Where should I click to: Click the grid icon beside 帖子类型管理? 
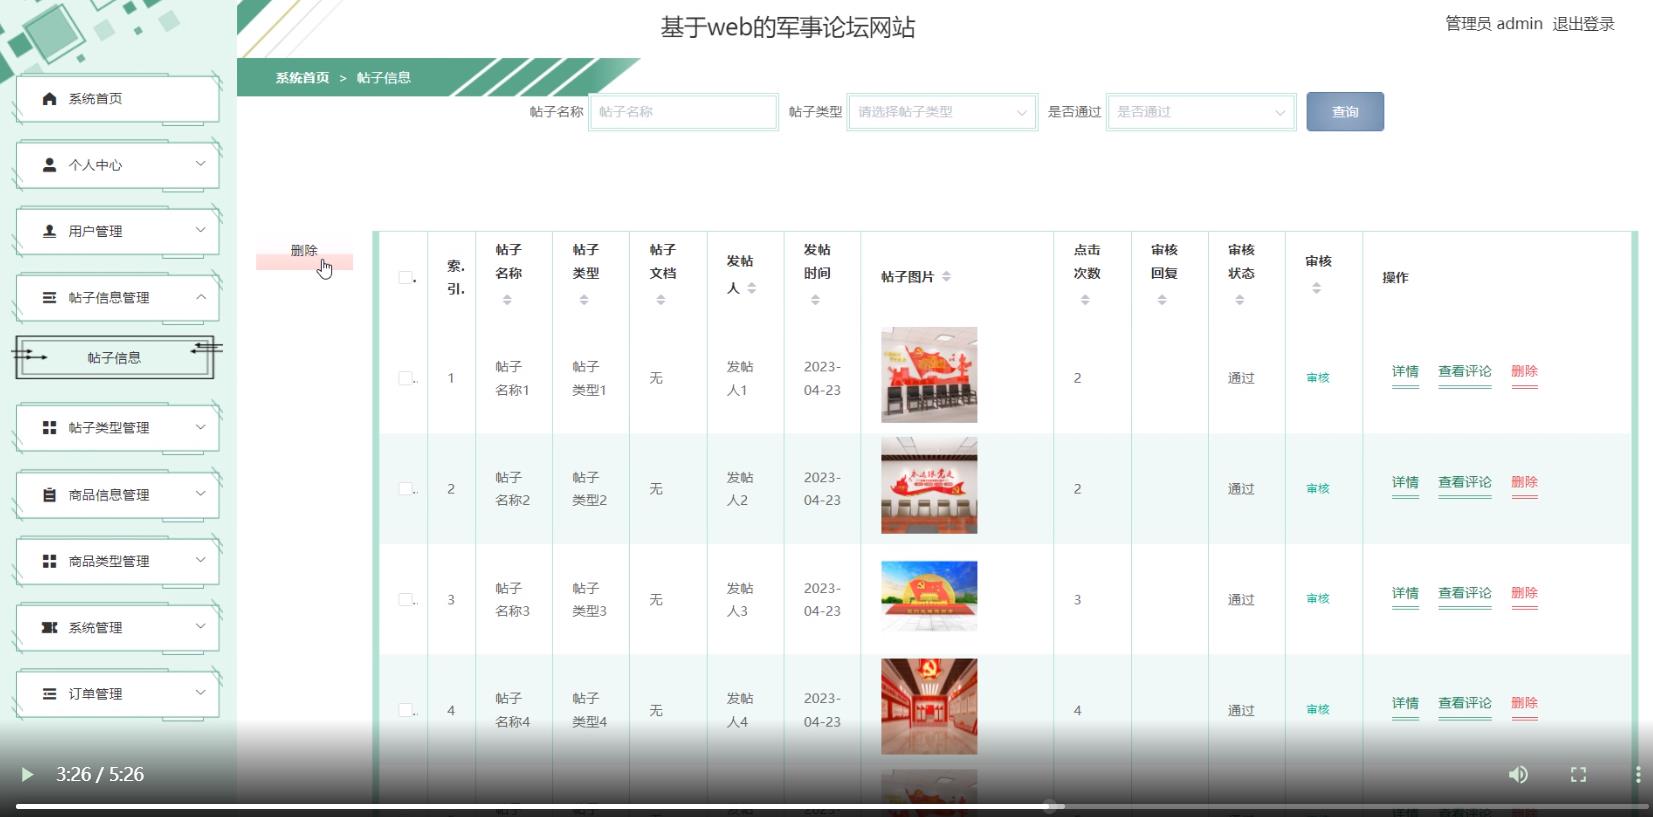pyautogui.click(x=49, y=427)
